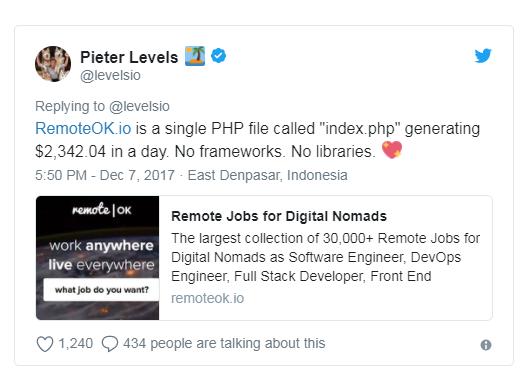Open 434 people are talking about this
The height and width of the screenshot is (384, 530).
pyautogui.click(x=224, y=344)
